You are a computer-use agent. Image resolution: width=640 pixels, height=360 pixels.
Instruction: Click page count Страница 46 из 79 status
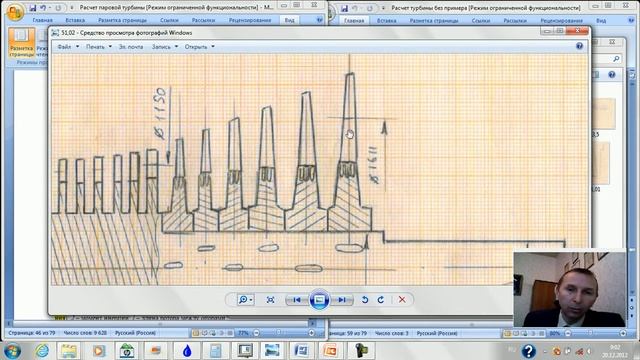click(32, 333)
